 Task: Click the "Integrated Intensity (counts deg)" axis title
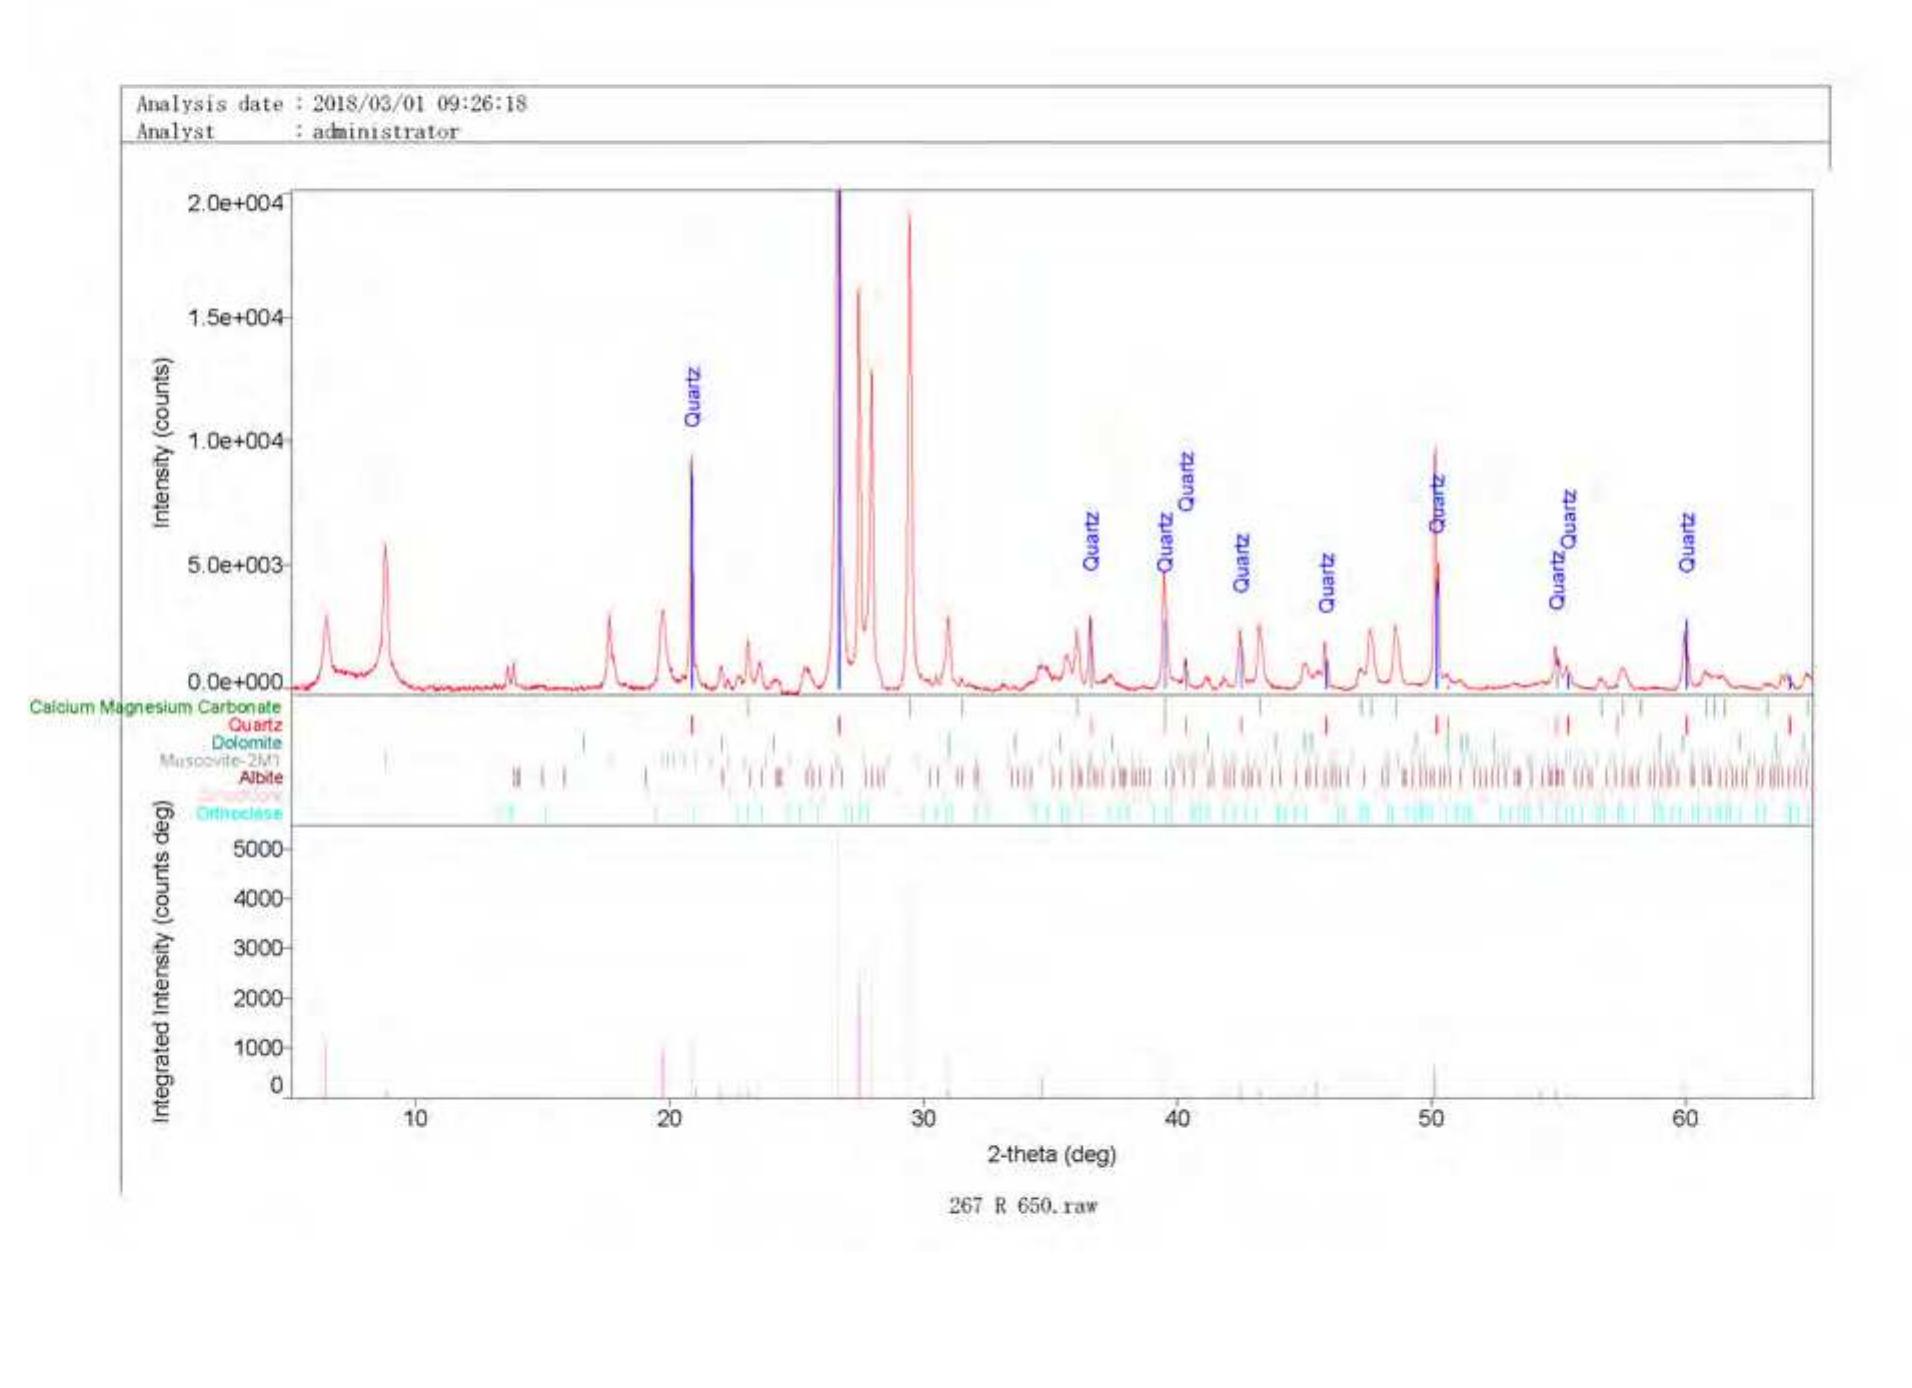[161, 961]
